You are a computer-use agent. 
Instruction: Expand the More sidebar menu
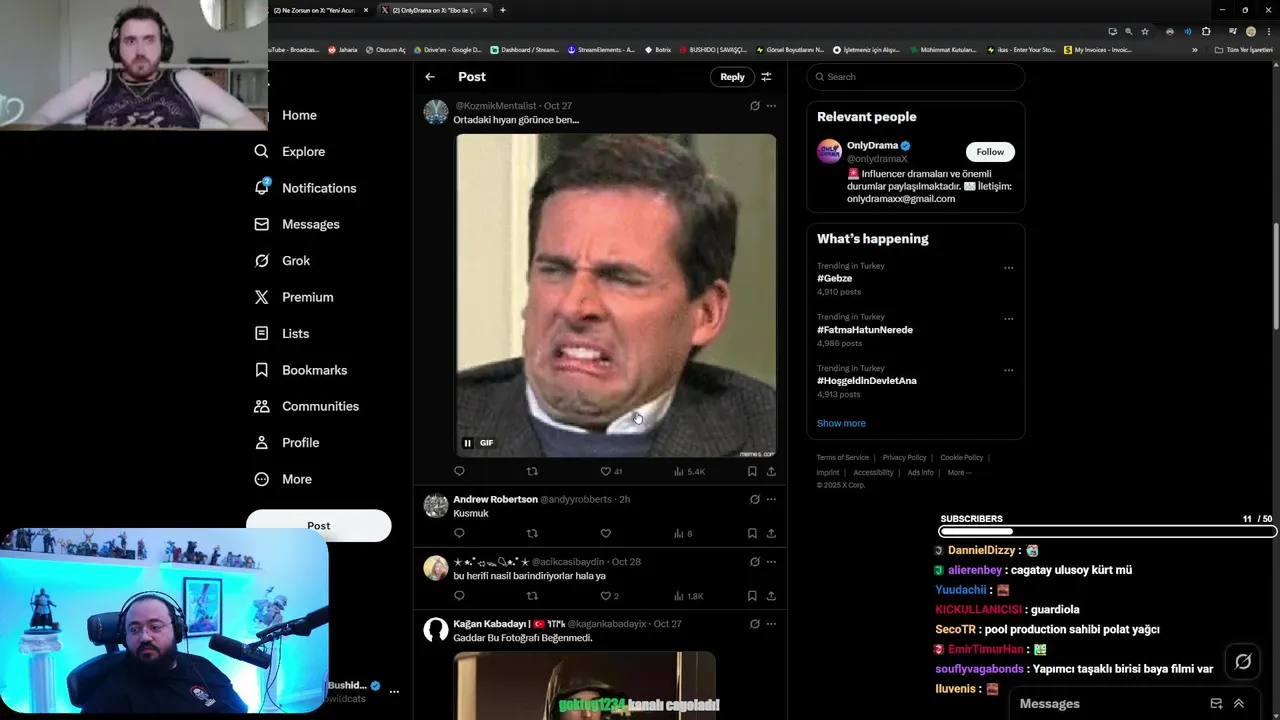click(283, 479)
